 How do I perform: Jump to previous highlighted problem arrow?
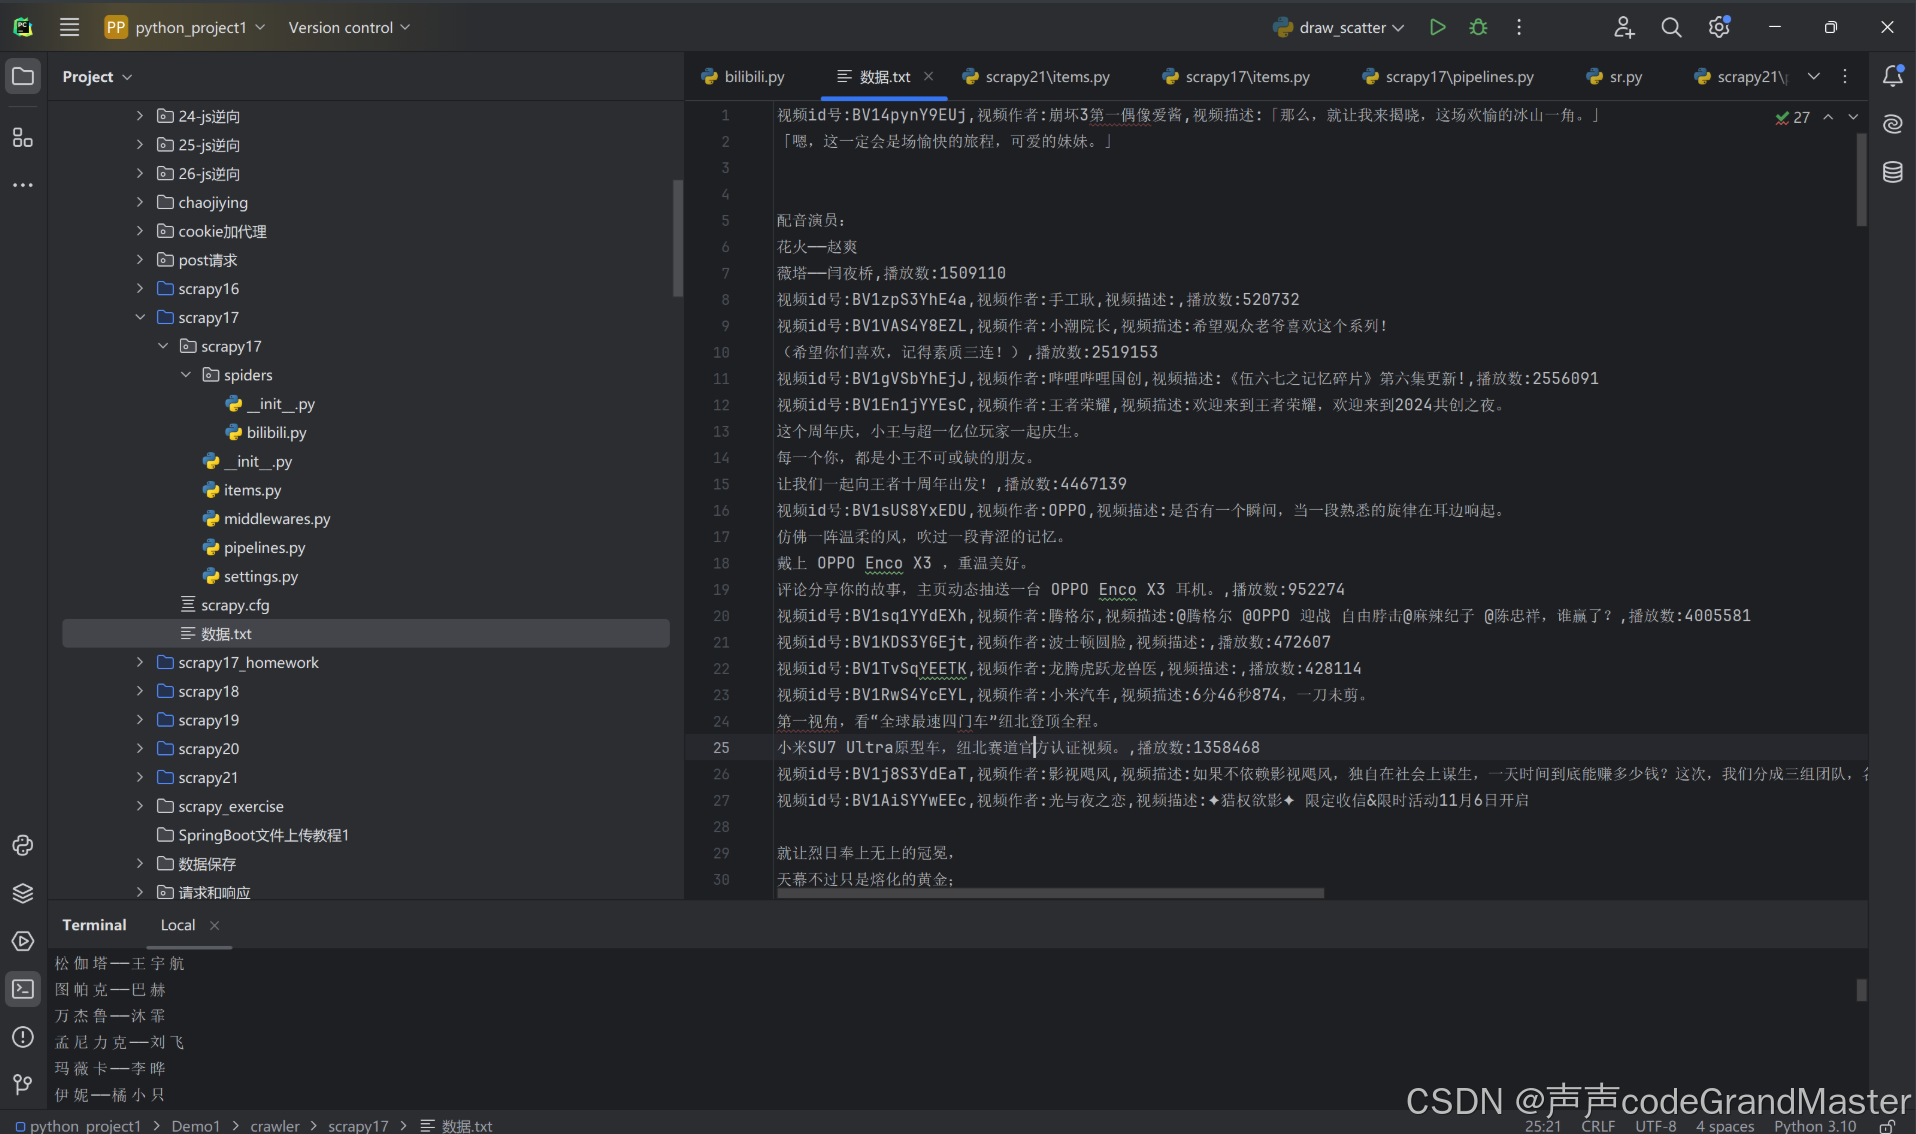pos(1828,117)
